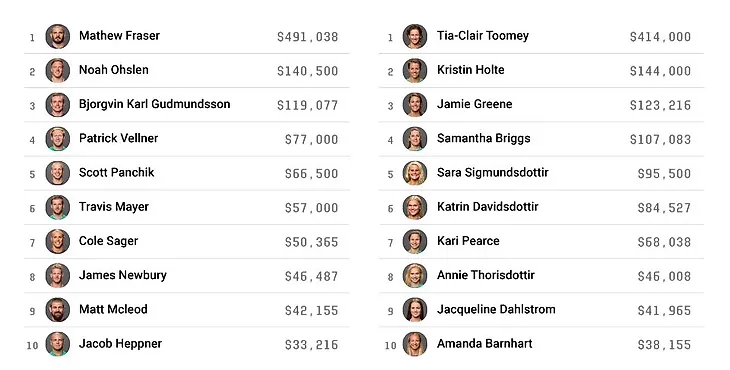The height and width of the screenshot is (370, 730).
Task: Open Patrick Vellner's athlete name
Action: click(x=118, y=138)
